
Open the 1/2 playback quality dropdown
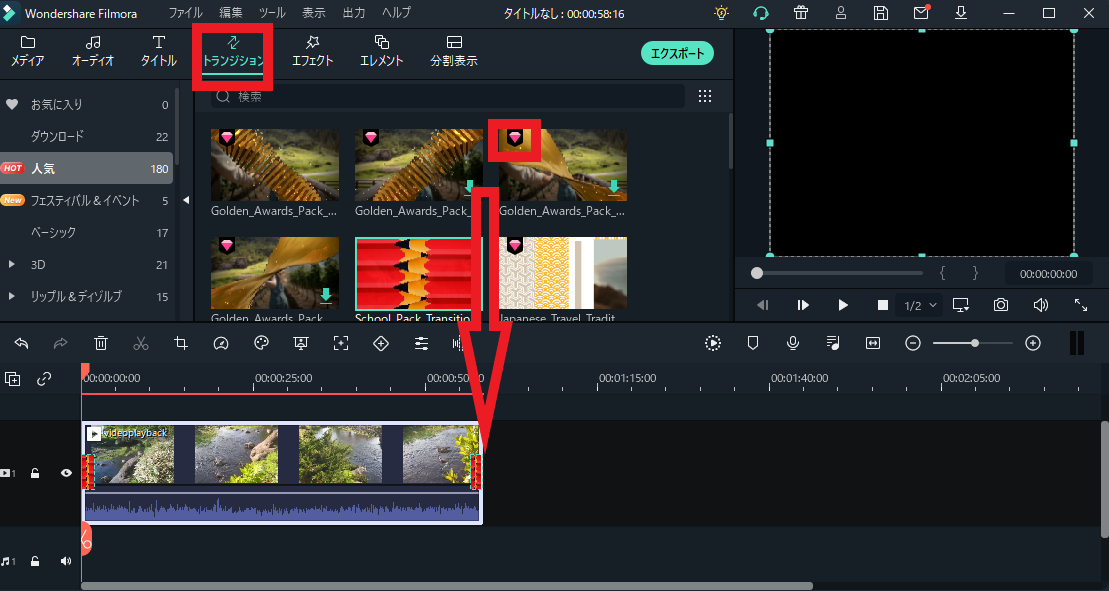point(921,305)
